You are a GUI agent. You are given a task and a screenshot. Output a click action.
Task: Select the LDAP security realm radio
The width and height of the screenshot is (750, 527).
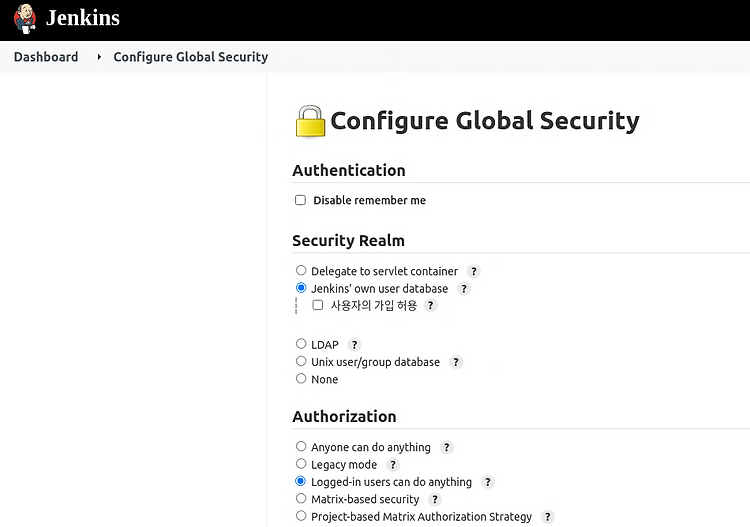301,344
